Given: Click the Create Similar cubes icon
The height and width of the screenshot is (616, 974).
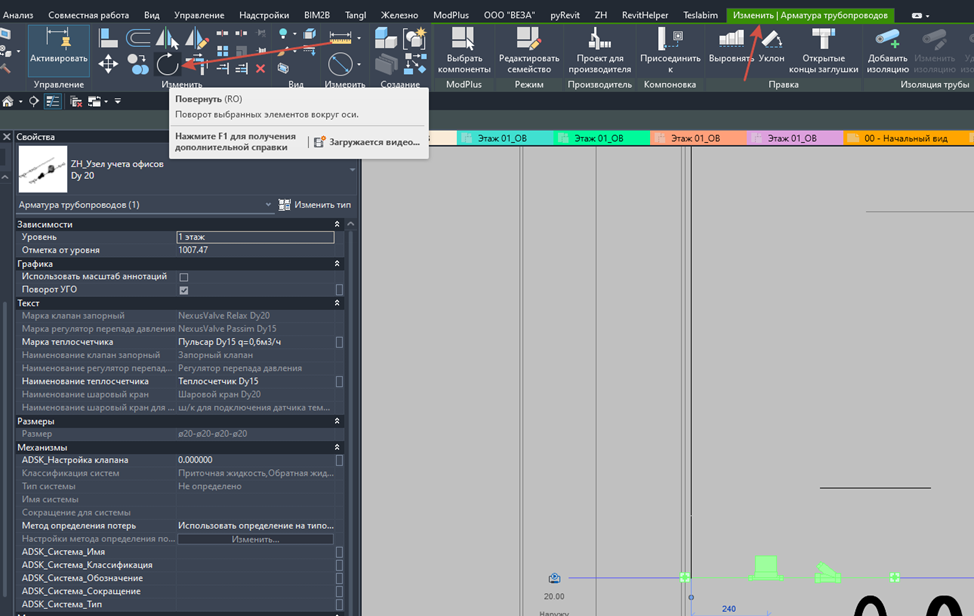Looking at the screenshot, I should [x=386, y=38].
